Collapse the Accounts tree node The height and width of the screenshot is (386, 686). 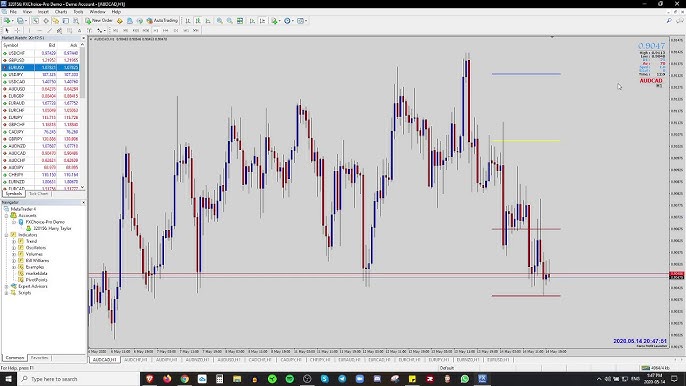7,215
